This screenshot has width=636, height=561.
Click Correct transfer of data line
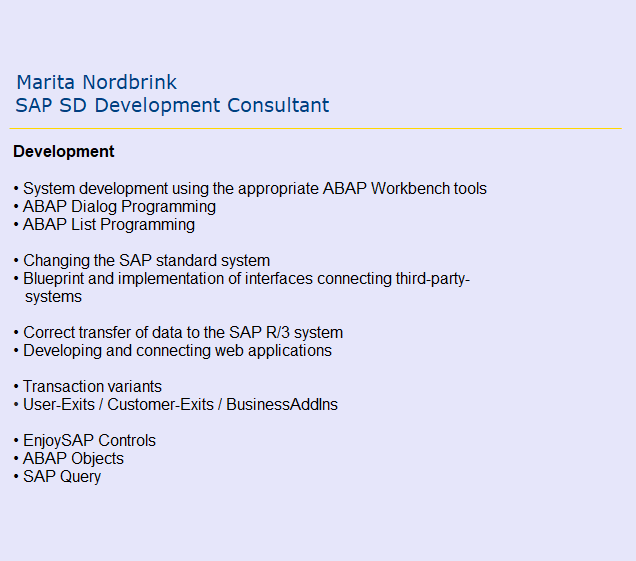[x=183, y=332]
